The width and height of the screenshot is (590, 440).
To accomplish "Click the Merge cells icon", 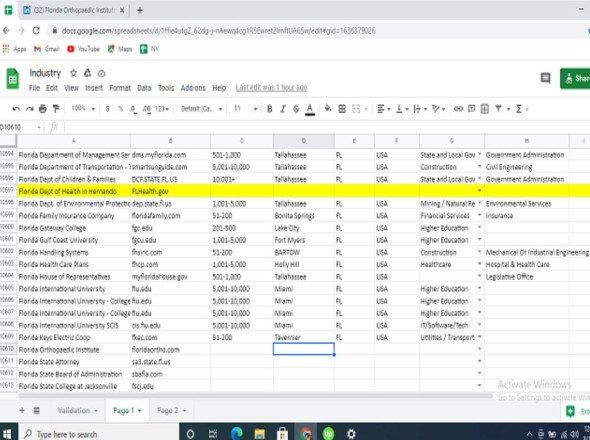I will pos(356,109).
